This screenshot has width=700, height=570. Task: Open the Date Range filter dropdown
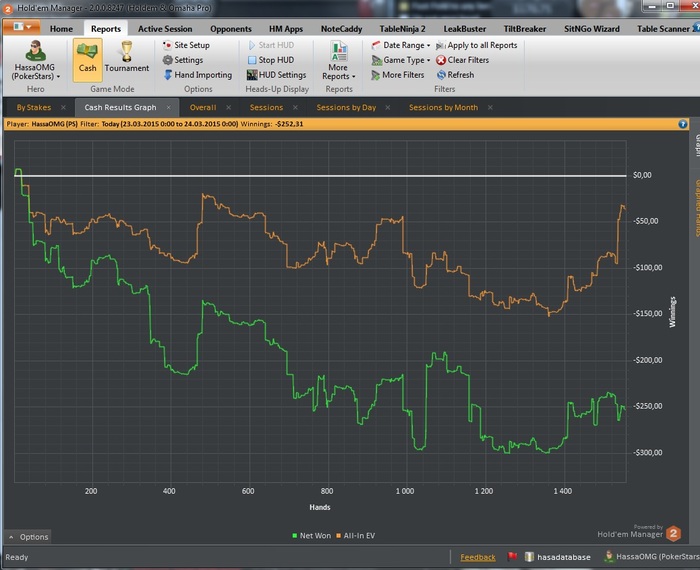(x=401, y=45)
